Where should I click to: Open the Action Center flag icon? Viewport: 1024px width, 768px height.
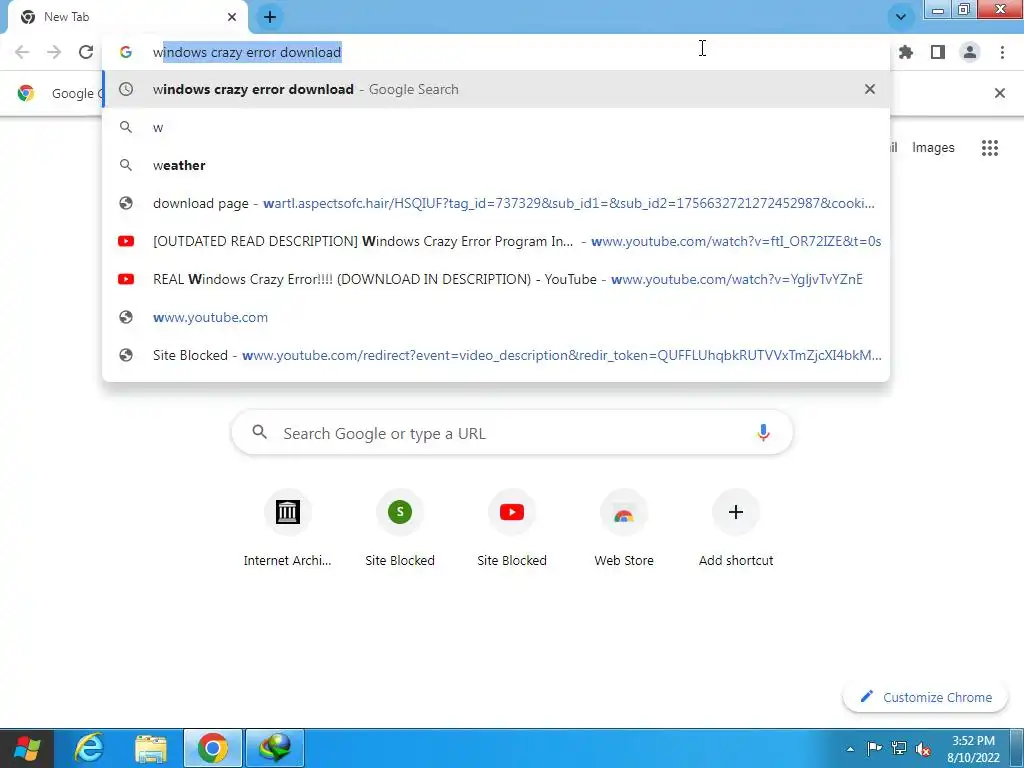tap(874, 748)
